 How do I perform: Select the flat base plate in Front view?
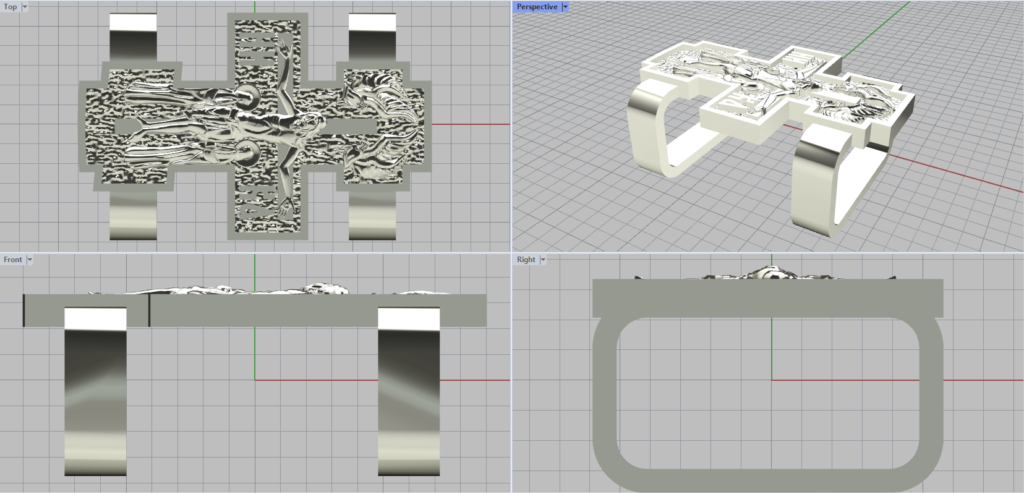[x=300, y=310]
